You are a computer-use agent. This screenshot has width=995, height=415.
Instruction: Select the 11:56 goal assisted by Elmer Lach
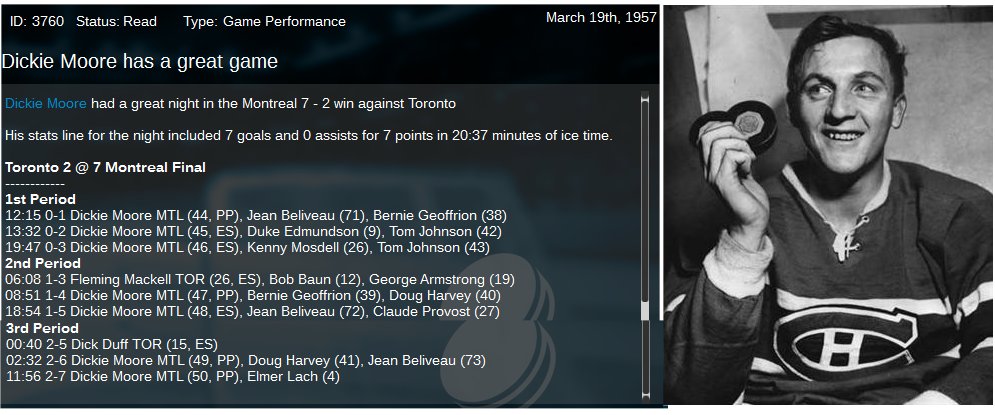coord(172,376)
